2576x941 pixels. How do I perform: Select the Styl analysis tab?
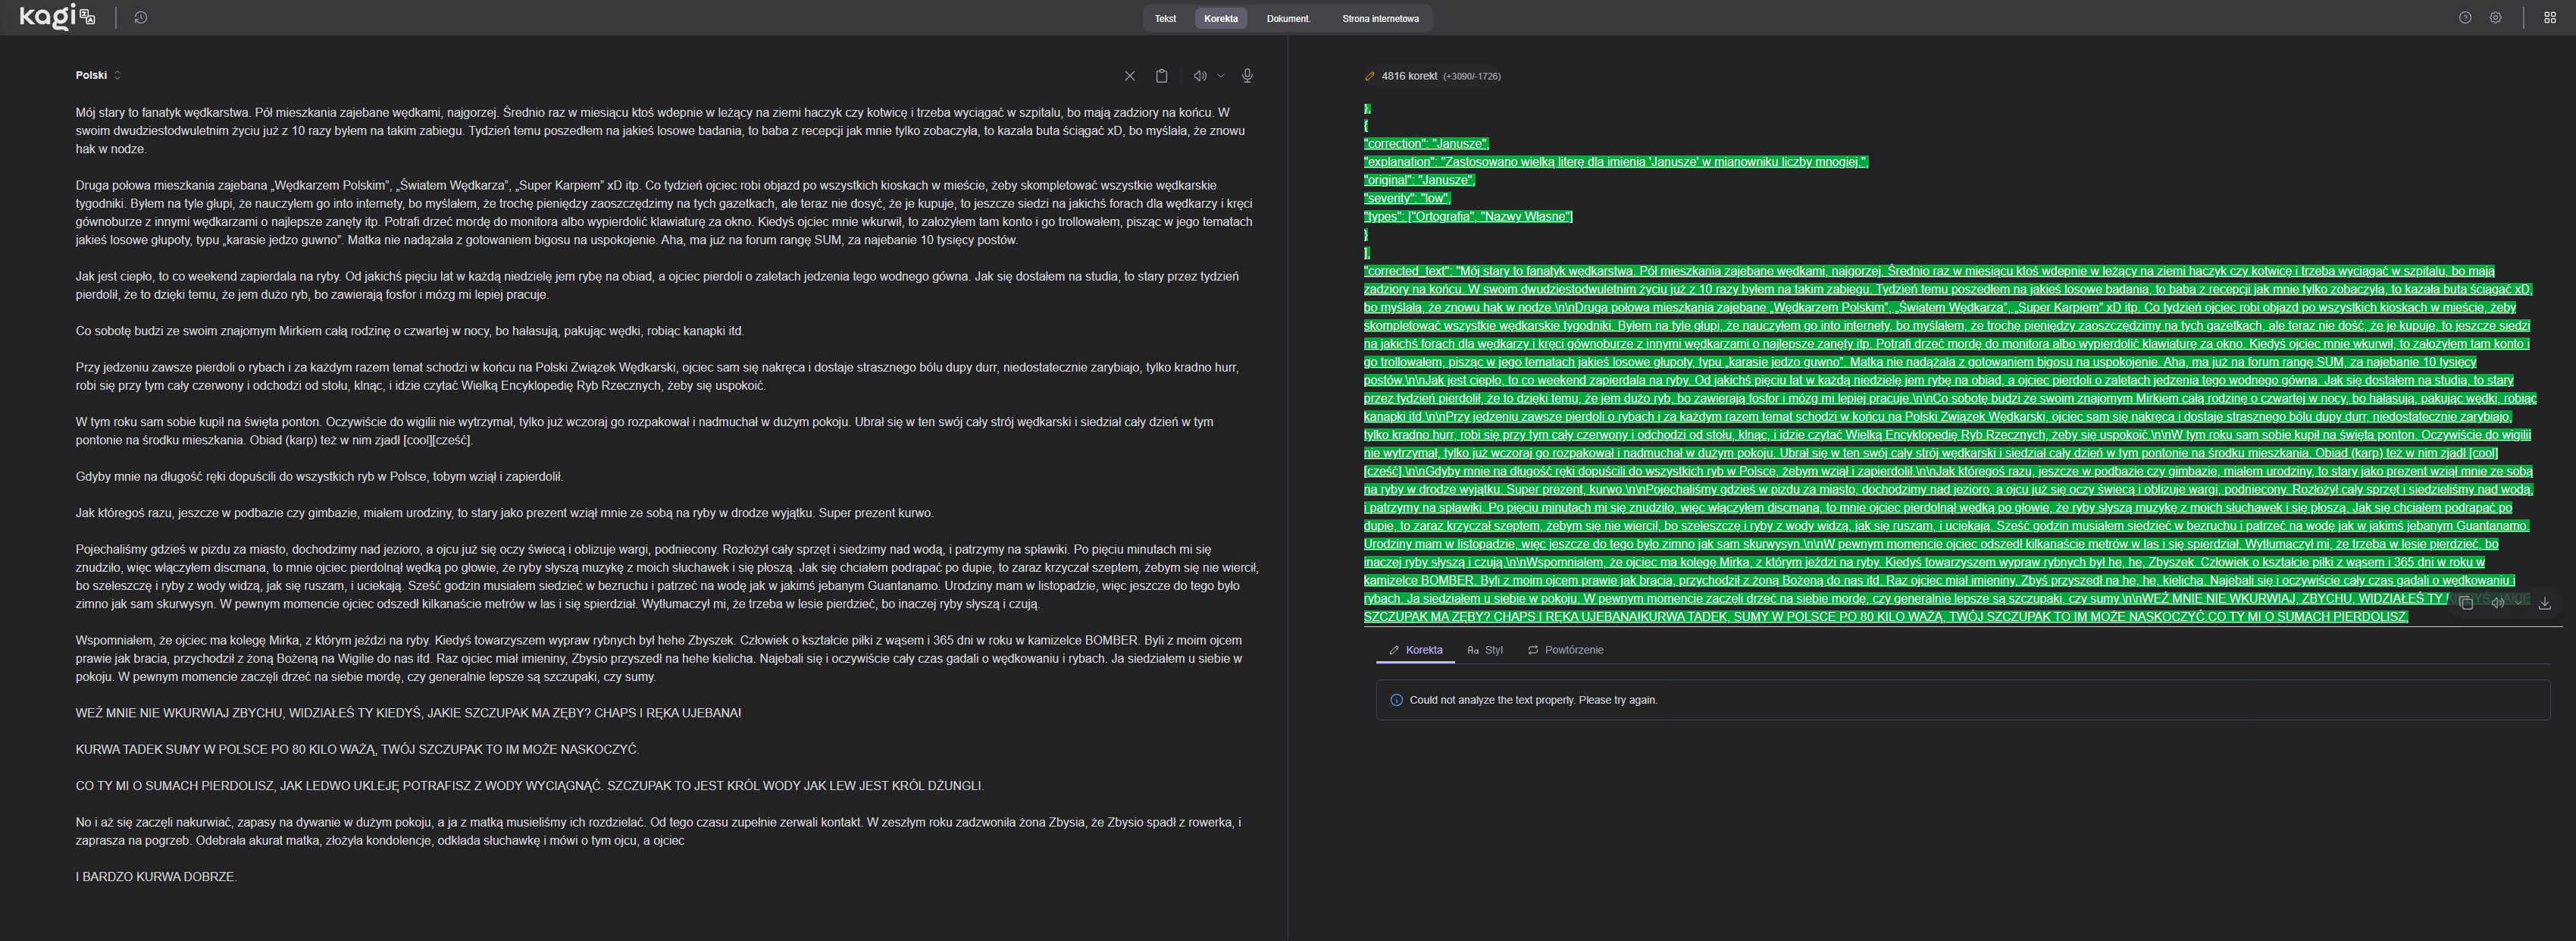pos(1485,650)
